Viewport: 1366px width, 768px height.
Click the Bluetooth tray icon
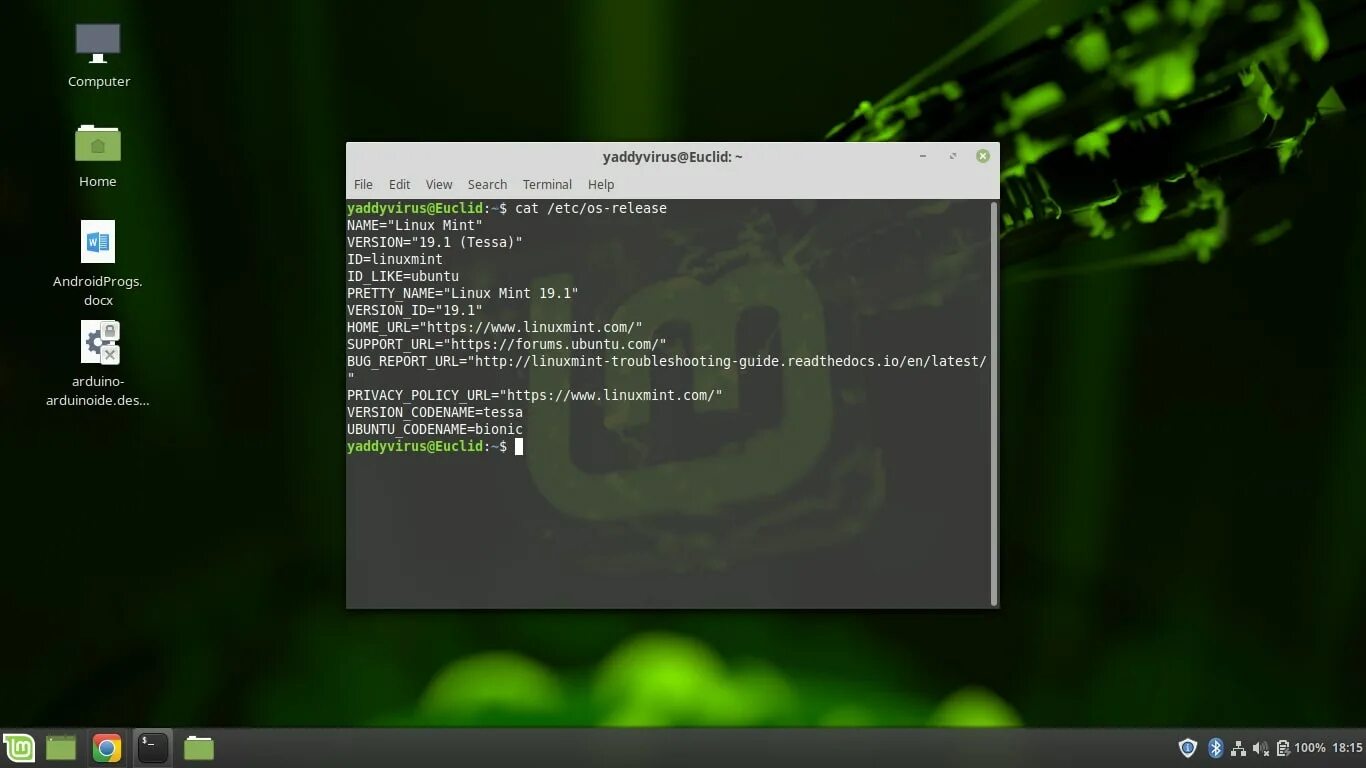(1216, 747)
